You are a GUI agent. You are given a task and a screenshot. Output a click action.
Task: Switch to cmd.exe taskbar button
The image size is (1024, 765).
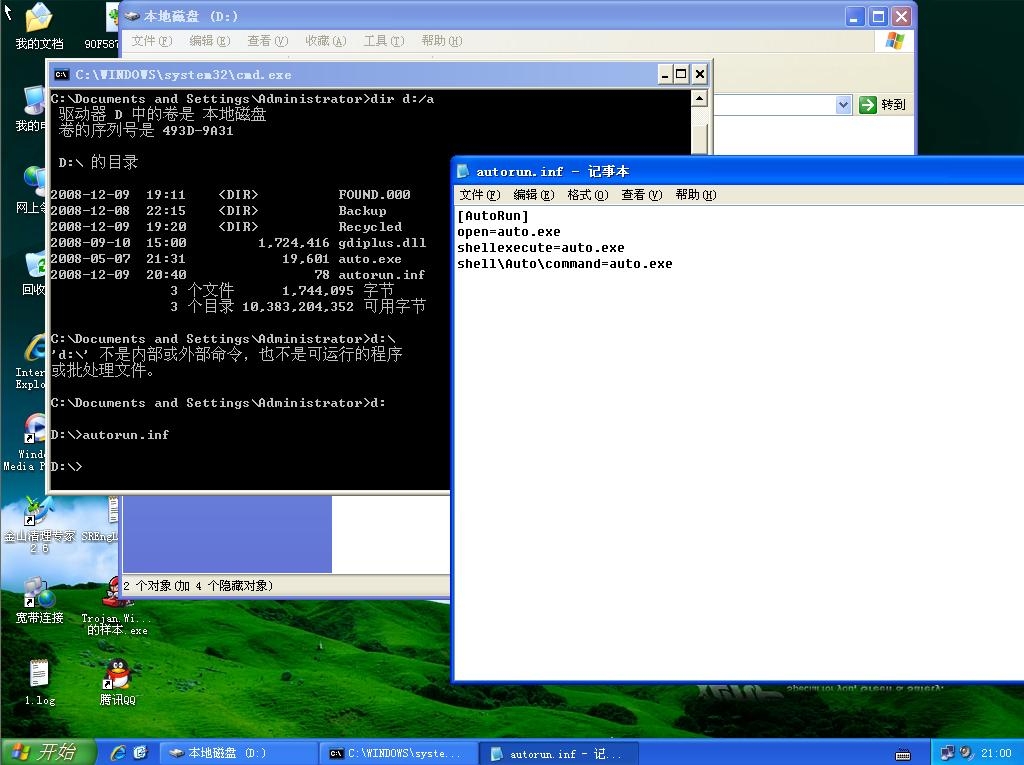399,753
